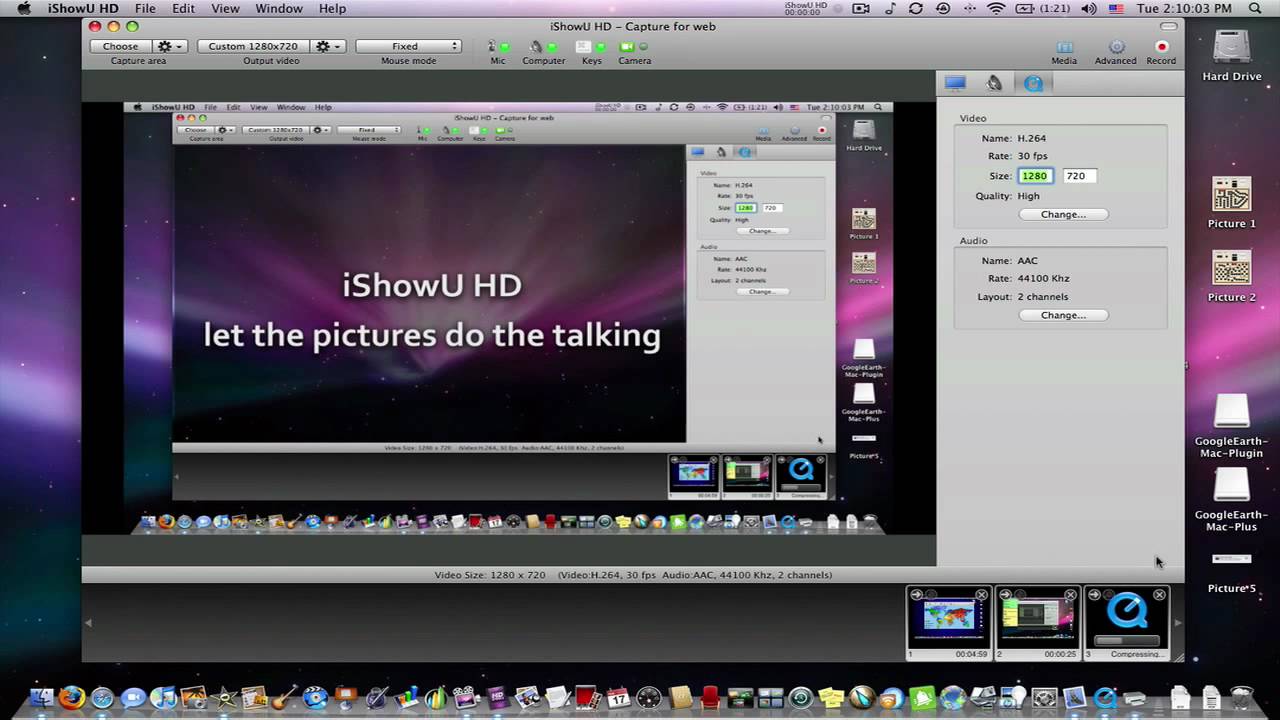1280x720 pixels.
Task: Toggle the Keys capture option
Action: pyautogui.click(x=590, y=47)
